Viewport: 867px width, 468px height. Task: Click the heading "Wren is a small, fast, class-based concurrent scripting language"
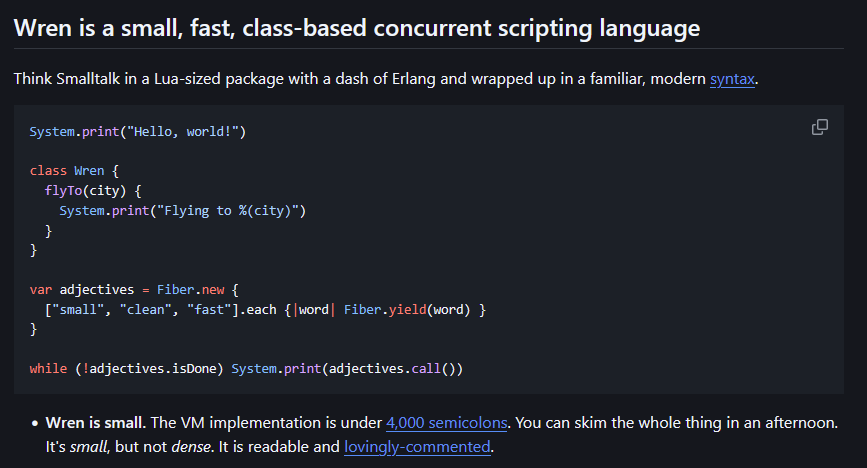(357, 28)
